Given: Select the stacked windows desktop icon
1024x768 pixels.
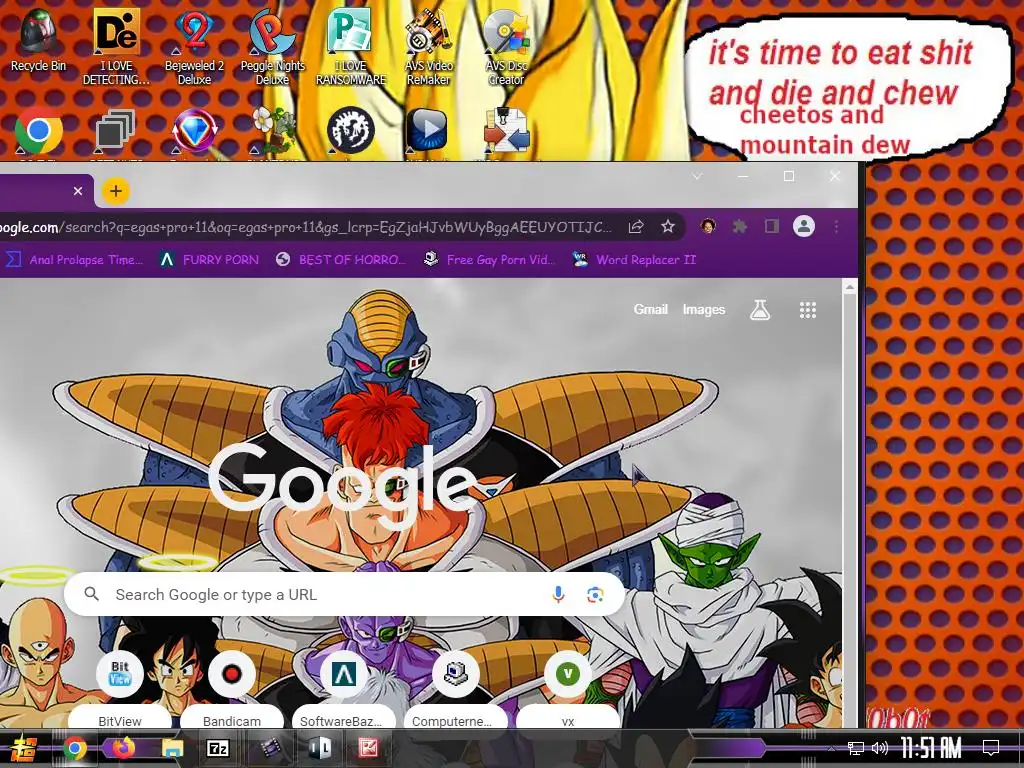Looking at the screenshot, I should coord(116,129).
